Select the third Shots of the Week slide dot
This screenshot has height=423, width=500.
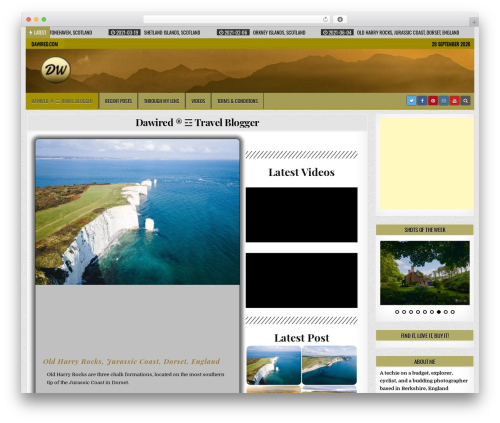[411, 312]
